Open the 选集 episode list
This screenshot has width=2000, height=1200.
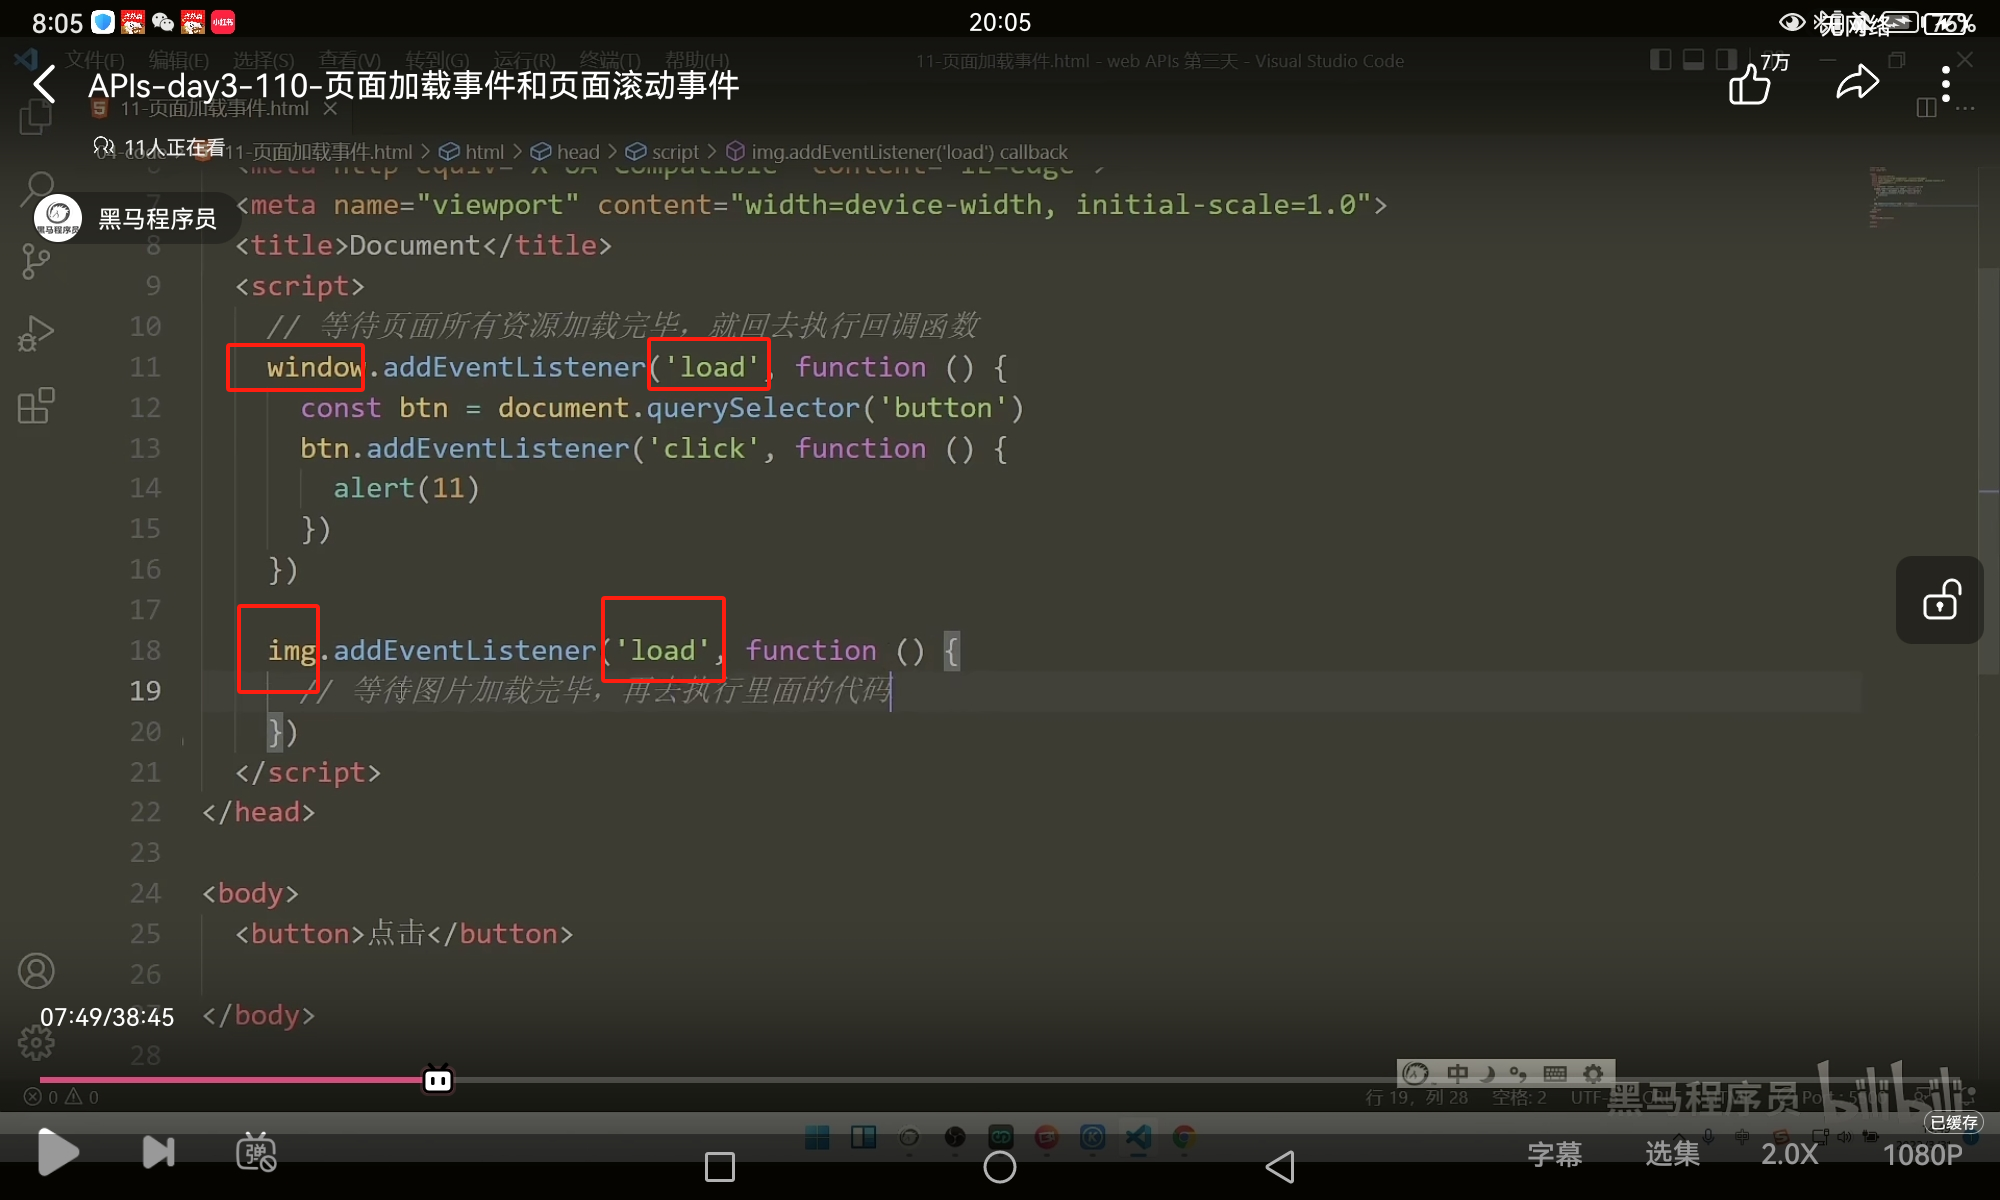tap(1671, 1154)
